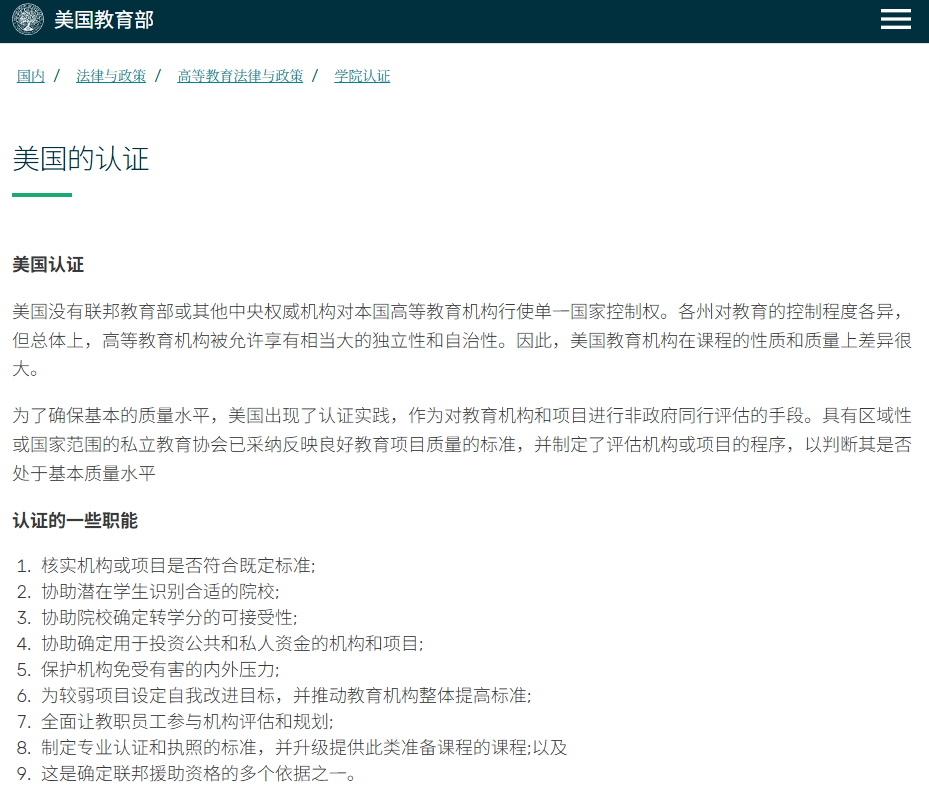Image resolution: width=929 pixels, height=797 pixels.
Task: Click list item 协助潜在学生识别合适的院校
Action: 160,592
